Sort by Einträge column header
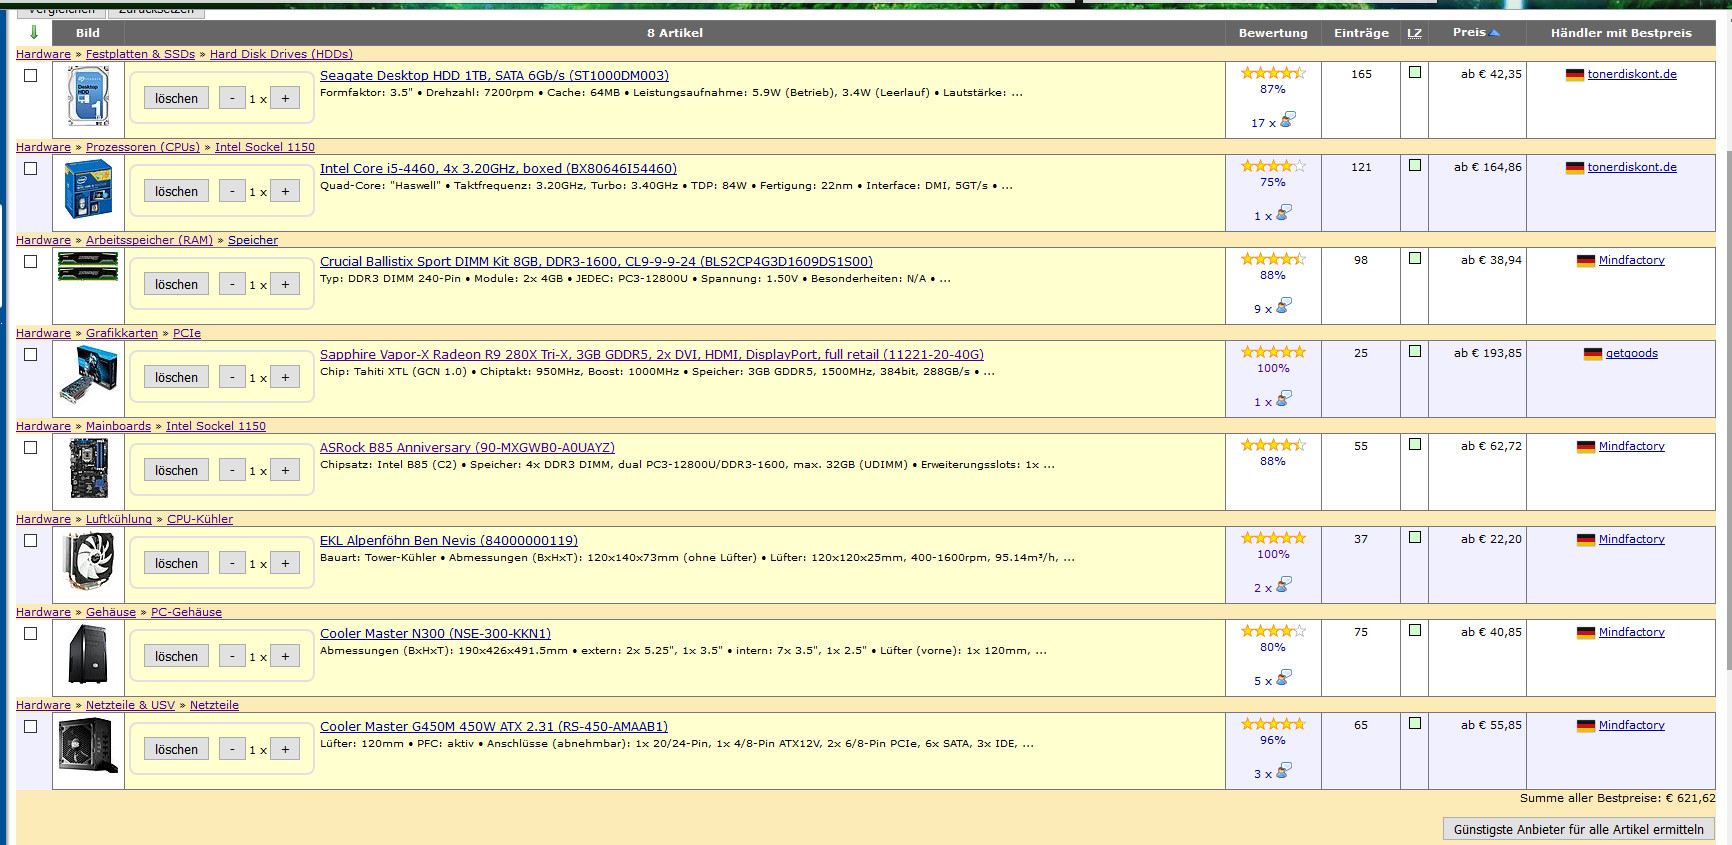1732x845 pixels. coord(1361,33)
